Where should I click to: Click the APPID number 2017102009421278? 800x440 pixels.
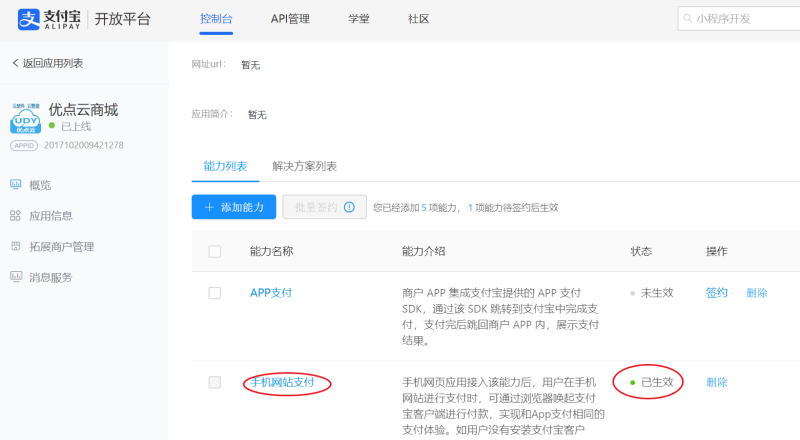[84, 145]
